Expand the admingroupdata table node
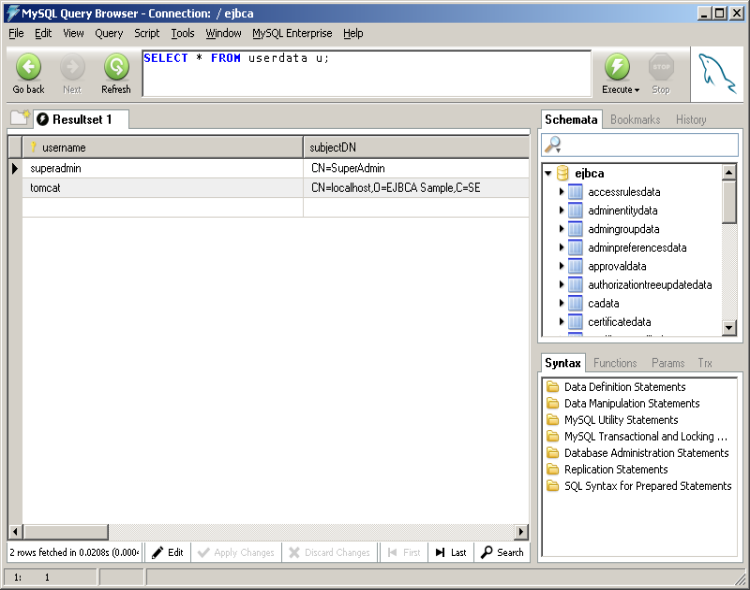750x590 pixels. point(562,229)
